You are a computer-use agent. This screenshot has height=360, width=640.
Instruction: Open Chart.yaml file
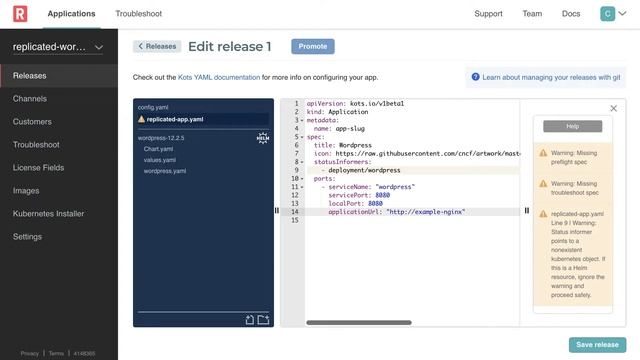(158, 149)
